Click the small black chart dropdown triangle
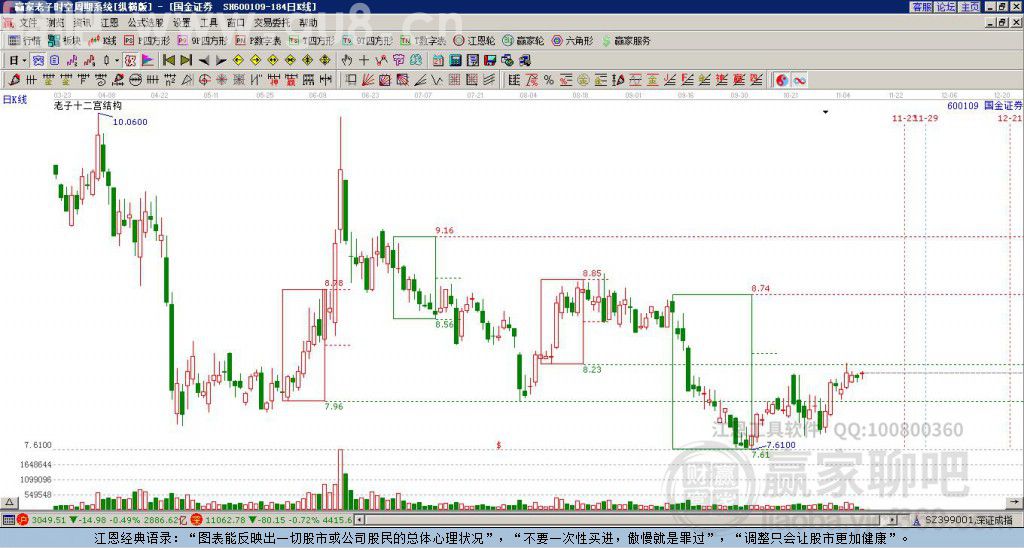 (x=825, y=112)
